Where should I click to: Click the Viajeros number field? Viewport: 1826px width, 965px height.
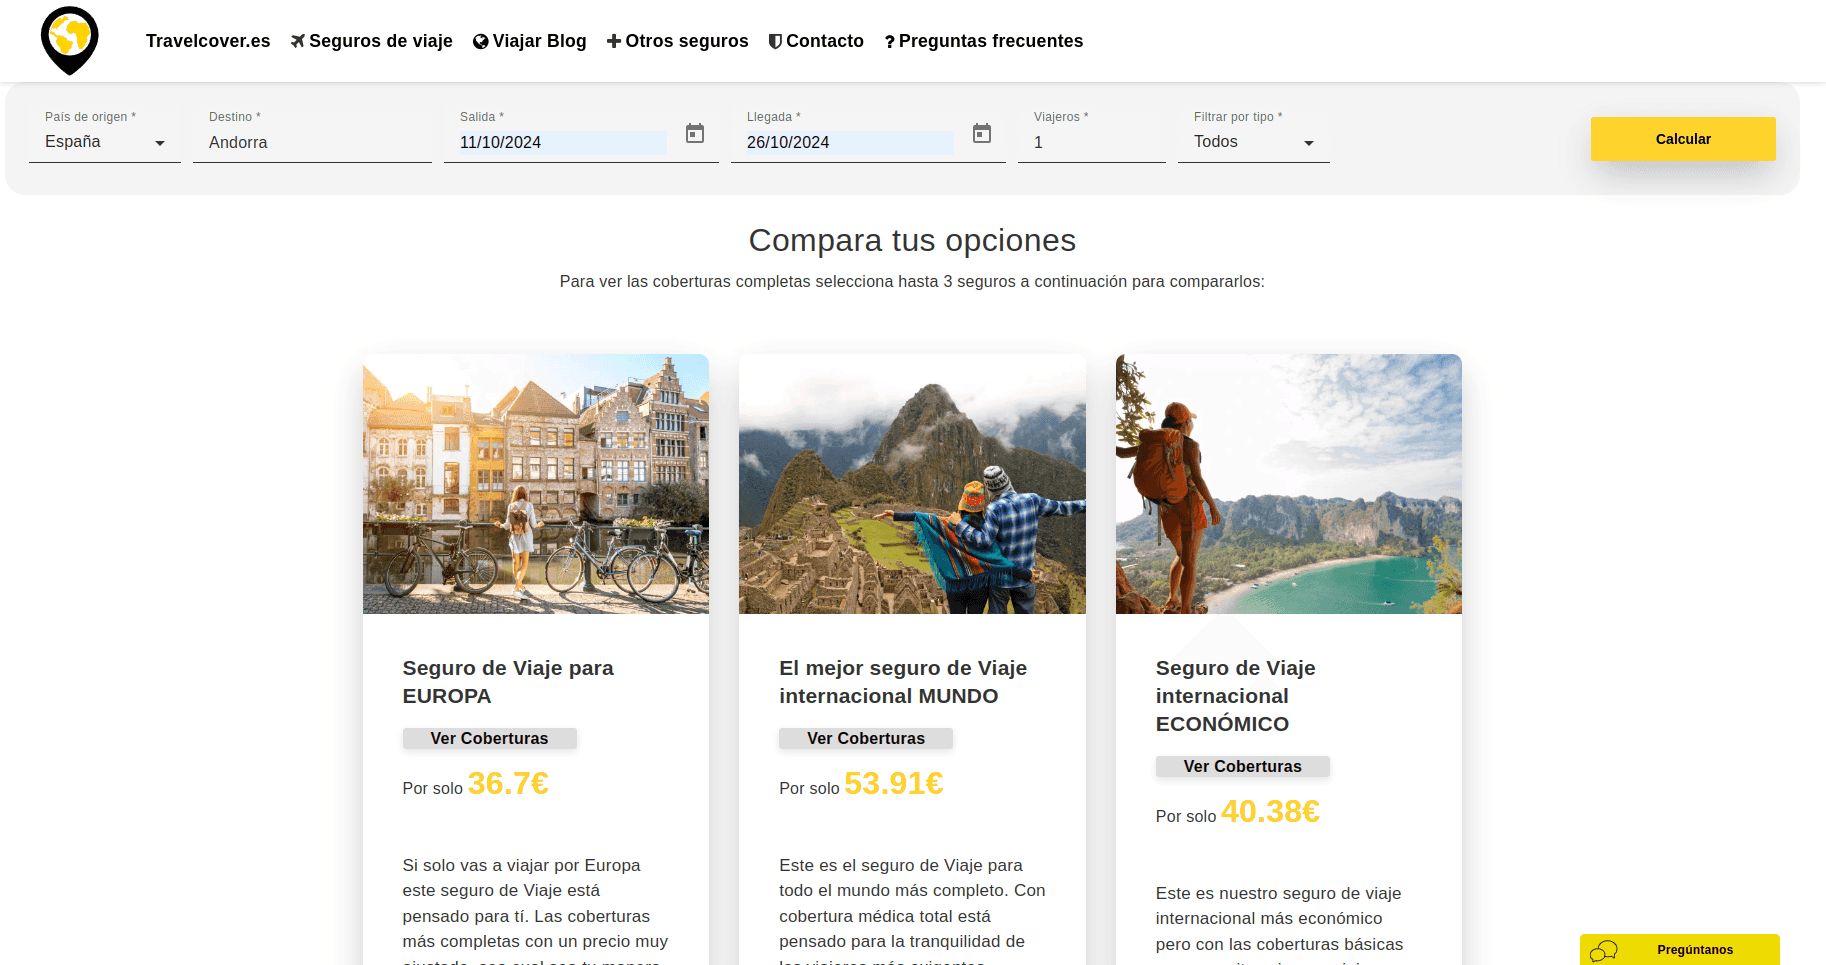tap(1092, 142)
